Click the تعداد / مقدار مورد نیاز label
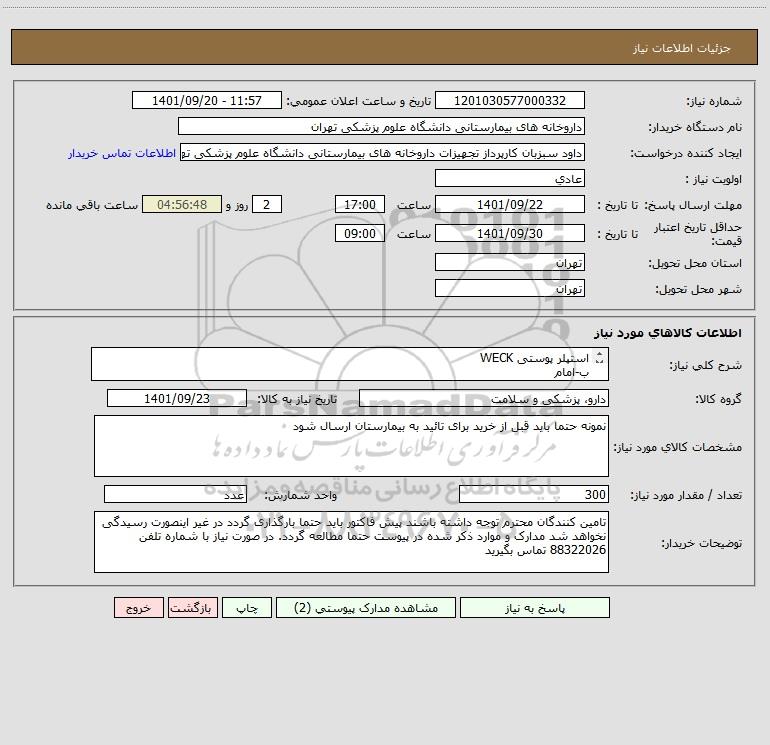Screen dimensions: 770x745 686,496
